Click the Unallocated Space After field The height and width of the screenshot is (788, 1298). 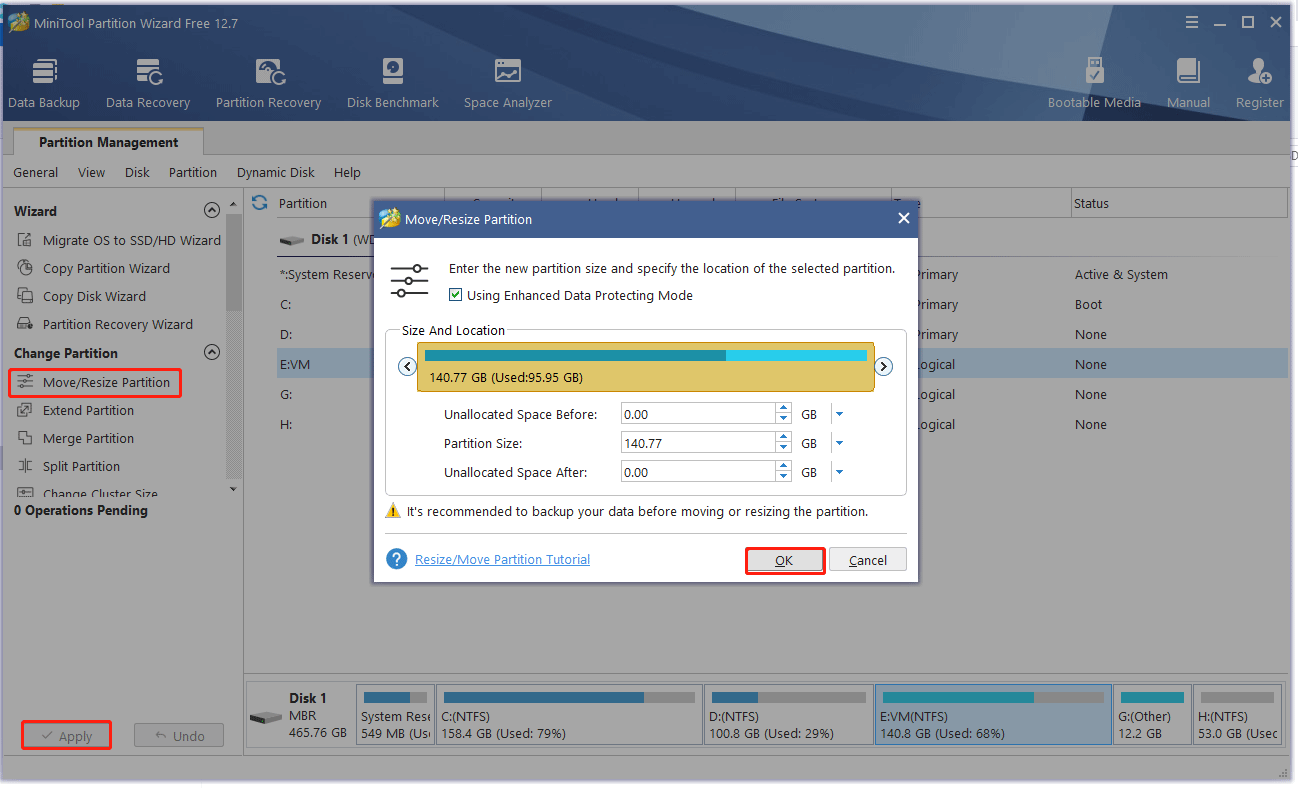(698, 472)
